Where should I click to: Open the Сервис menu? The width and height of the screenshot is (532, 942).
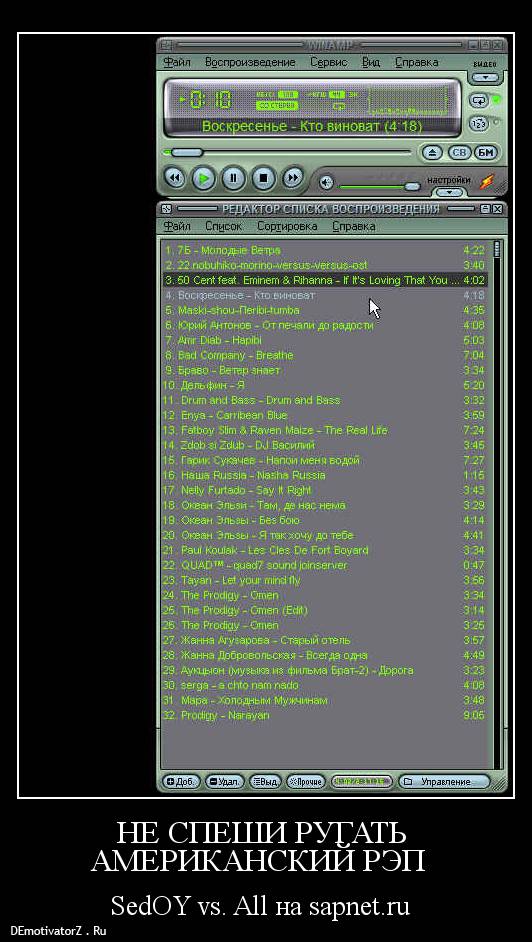[328, 62]
